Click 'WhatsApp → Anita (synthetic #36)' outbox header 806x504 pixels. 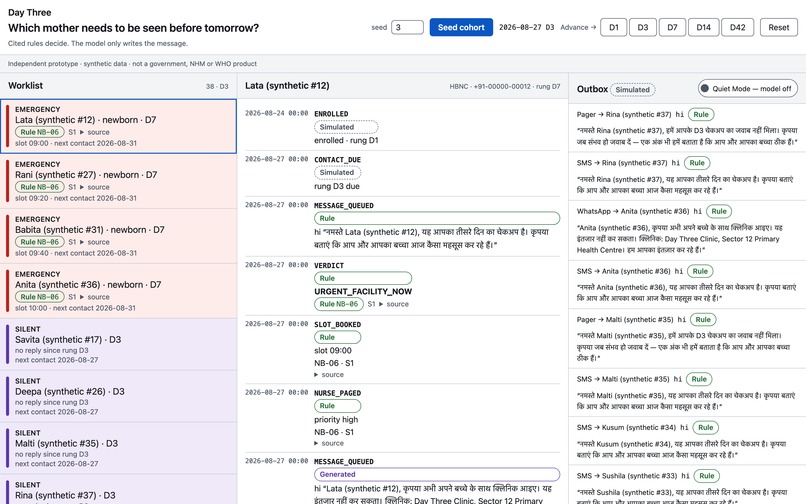[633, 211]
